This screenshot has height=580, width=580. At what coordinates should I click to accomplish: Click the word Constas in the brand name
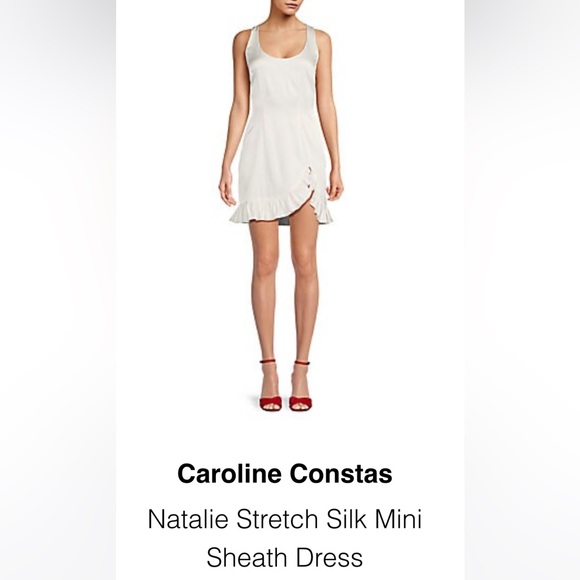341,474
